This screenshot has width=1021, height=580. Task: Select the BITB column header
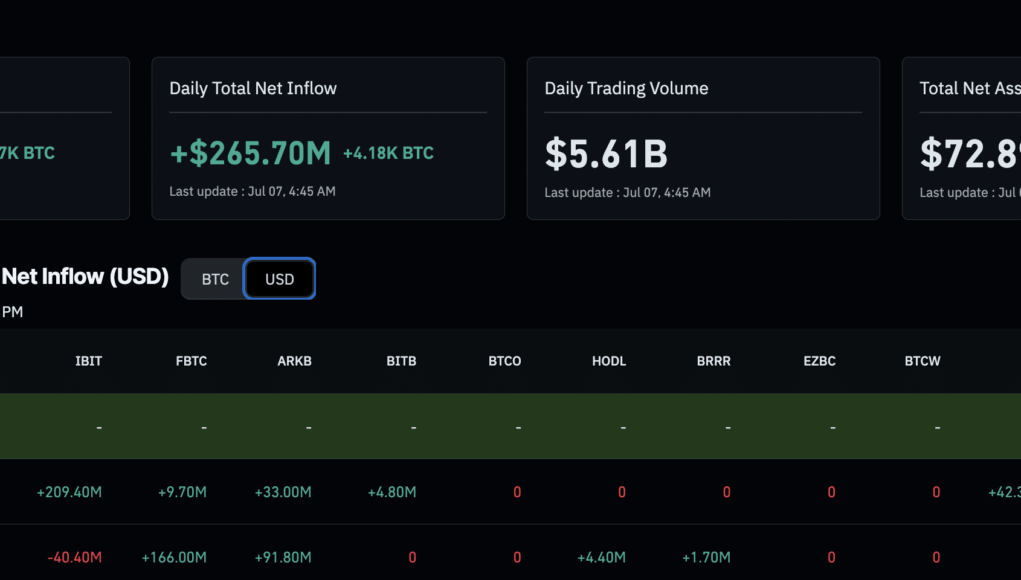tap(401, 361)
